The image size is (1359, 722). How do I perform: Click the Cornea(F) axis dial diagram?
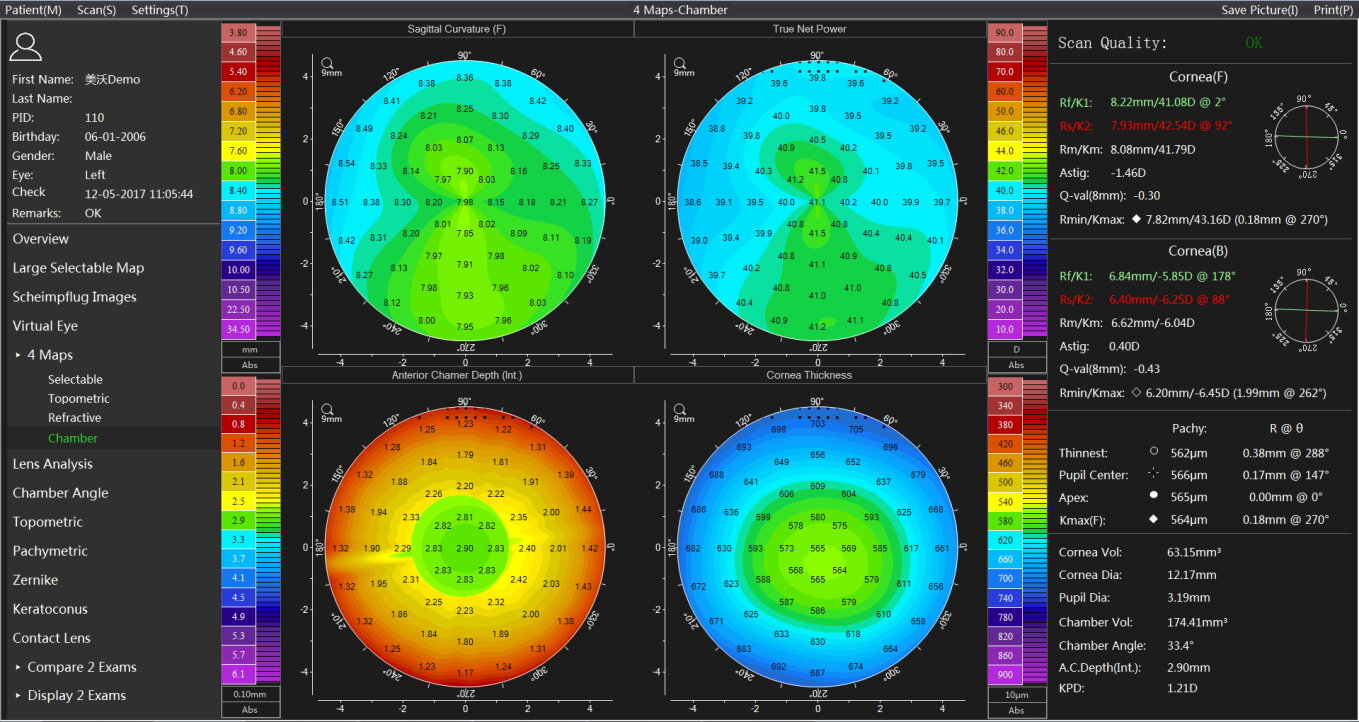[1305, 138]
